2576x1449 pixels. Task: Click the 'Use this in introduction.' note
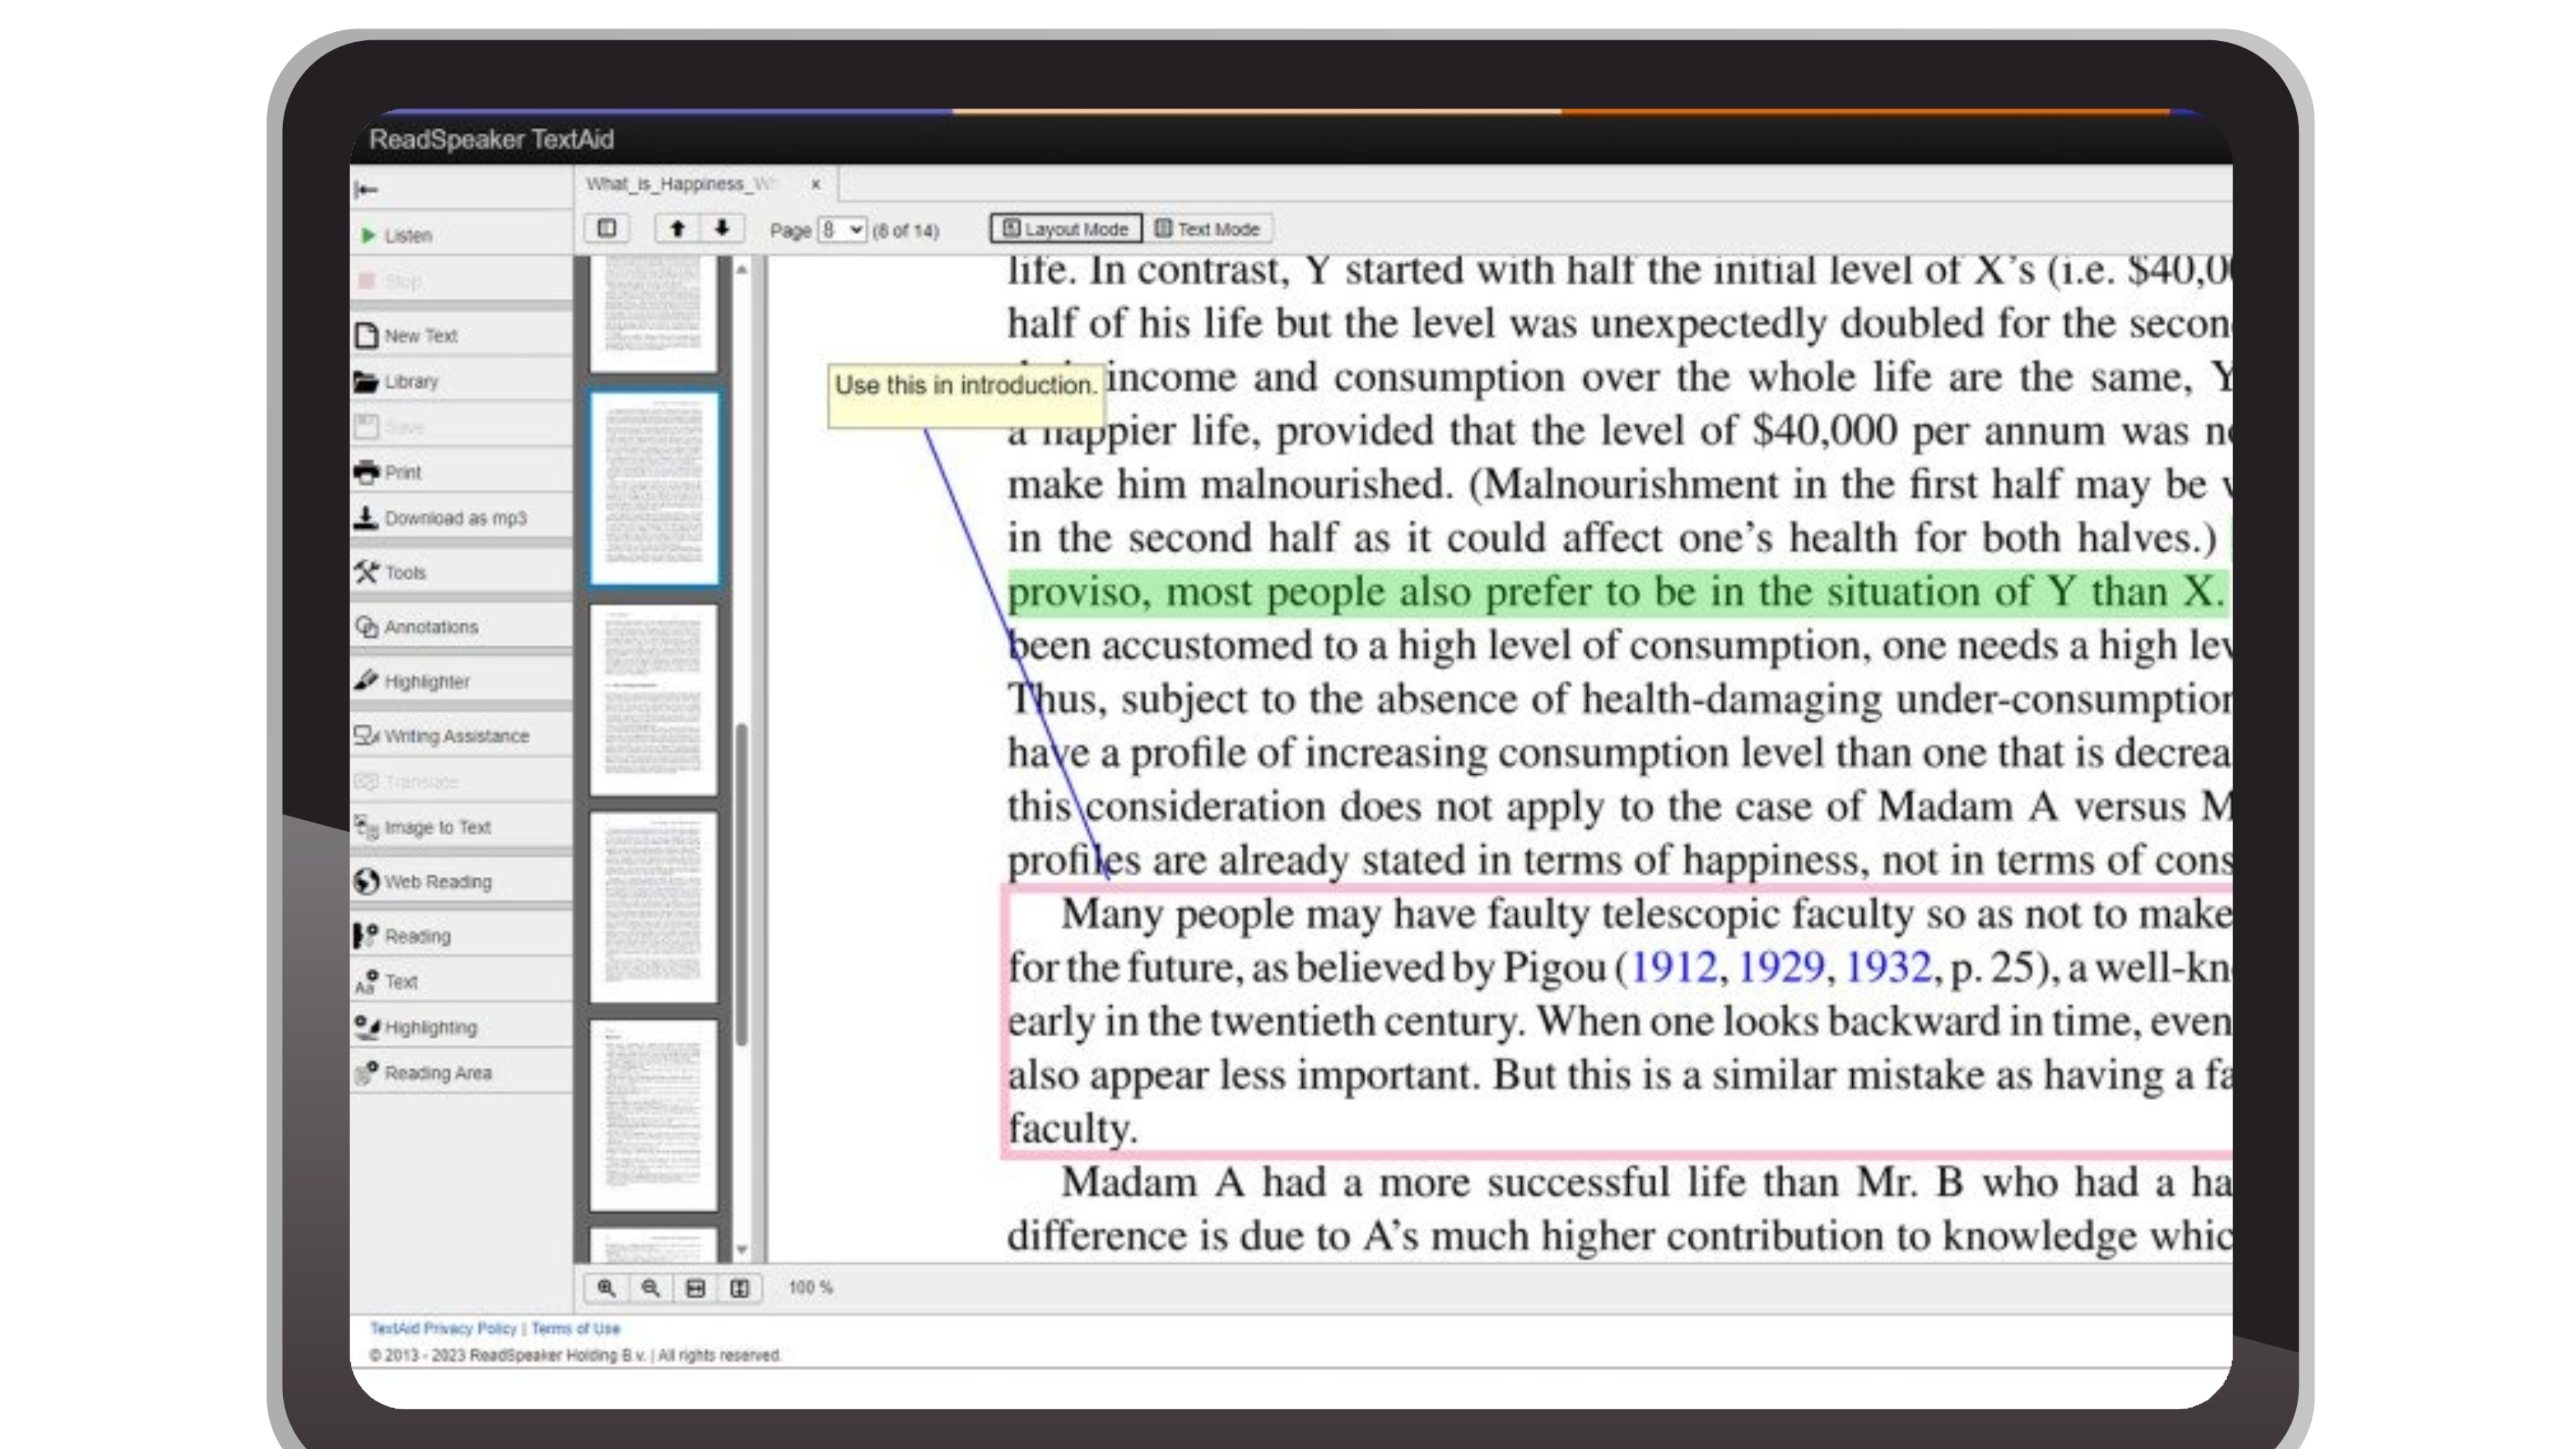pyautogui.click(x=966, y=396)
